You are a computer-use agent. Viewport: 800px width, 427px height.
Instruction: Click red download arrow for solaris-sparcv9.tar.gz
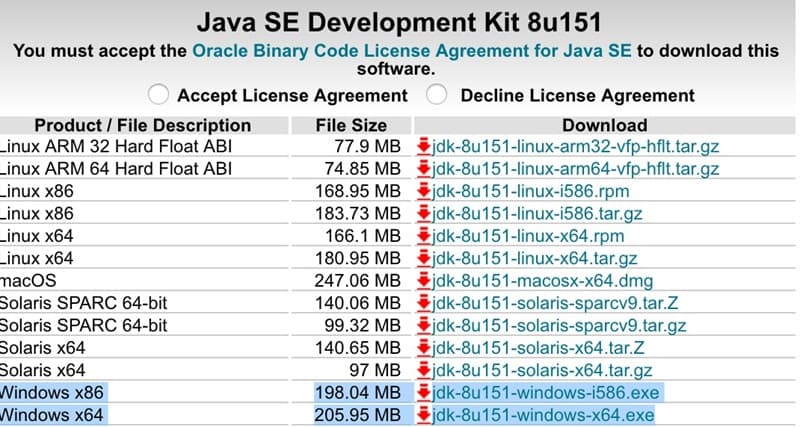tap(423, 326)
